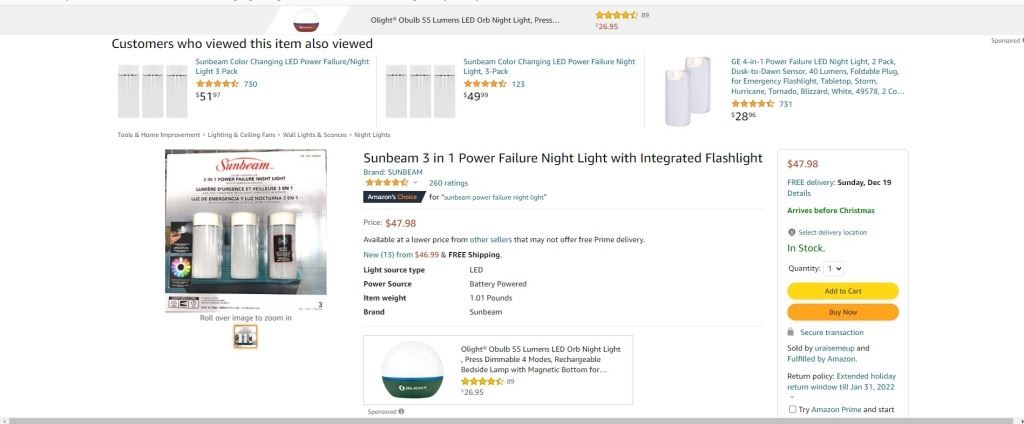
Task: Click the sponsored info icon below Olight ad
Action: click(401, 411)
